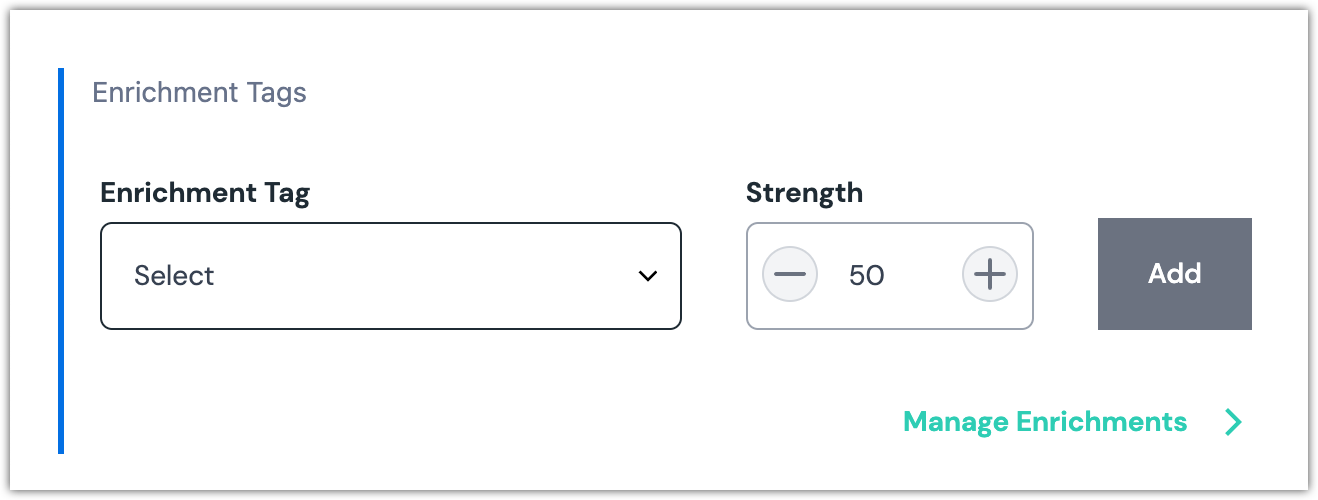Increase strength with the plus button

[x=989, y=274]
